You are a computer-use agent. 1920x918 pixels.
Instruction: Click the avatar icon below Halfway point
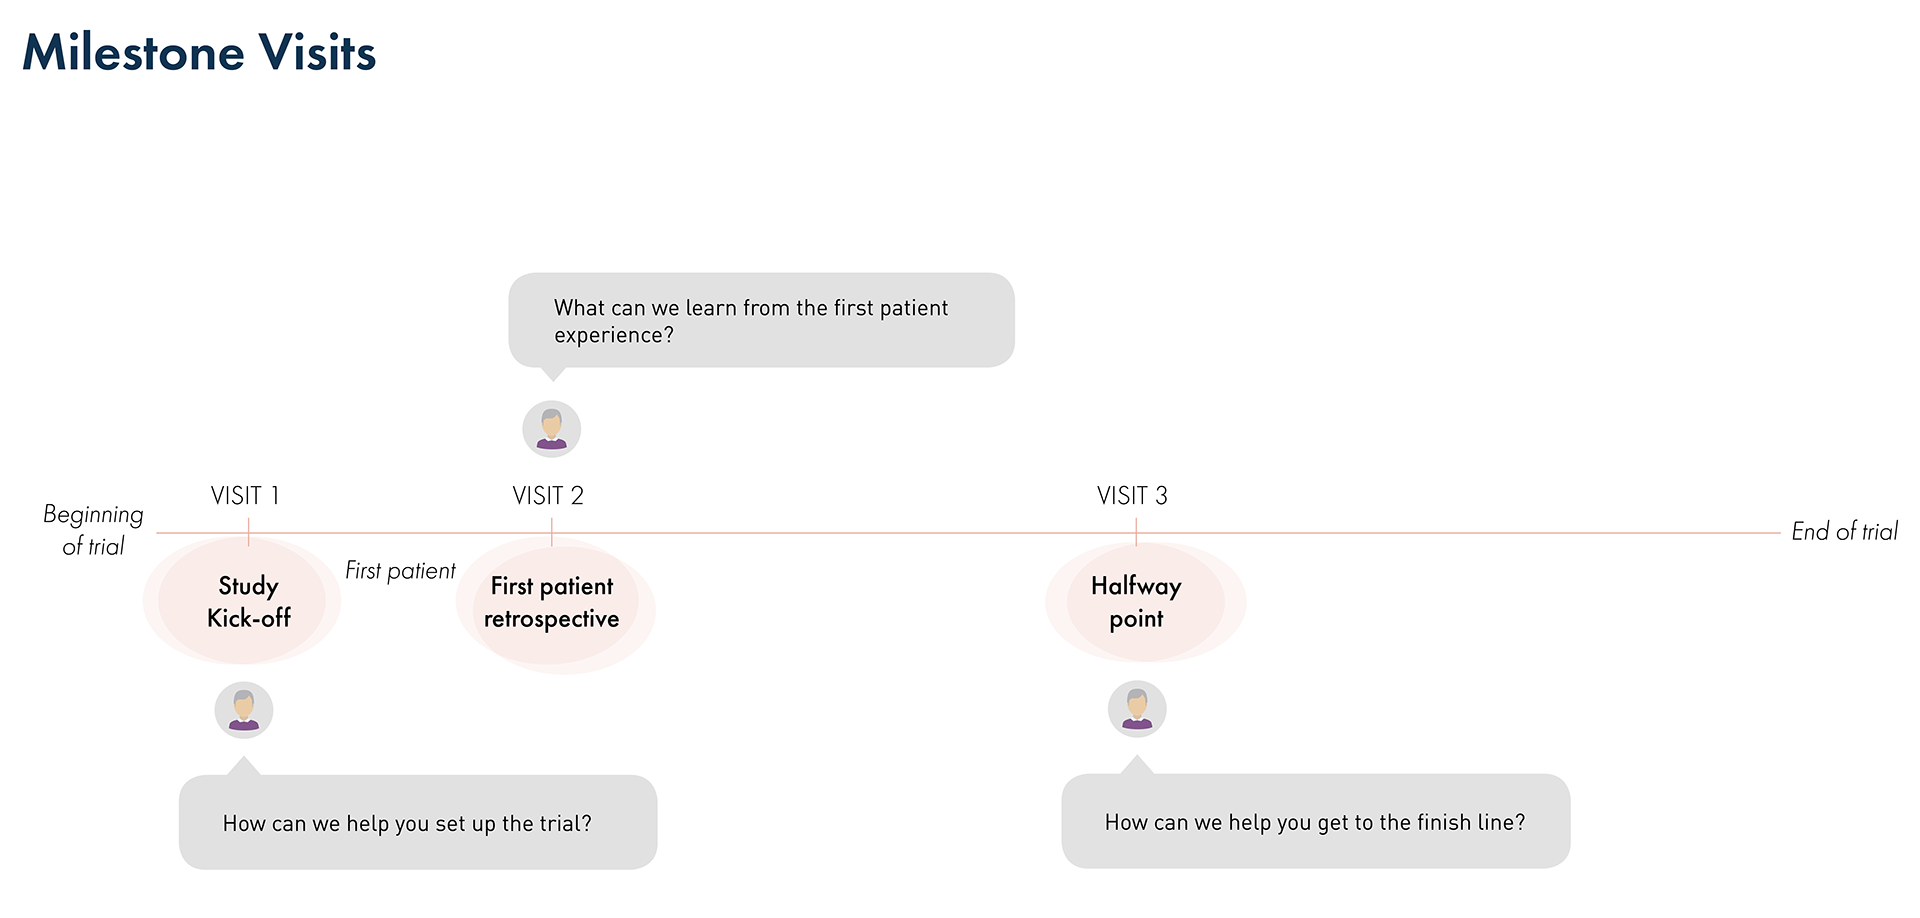click(x=1137, y=709)
